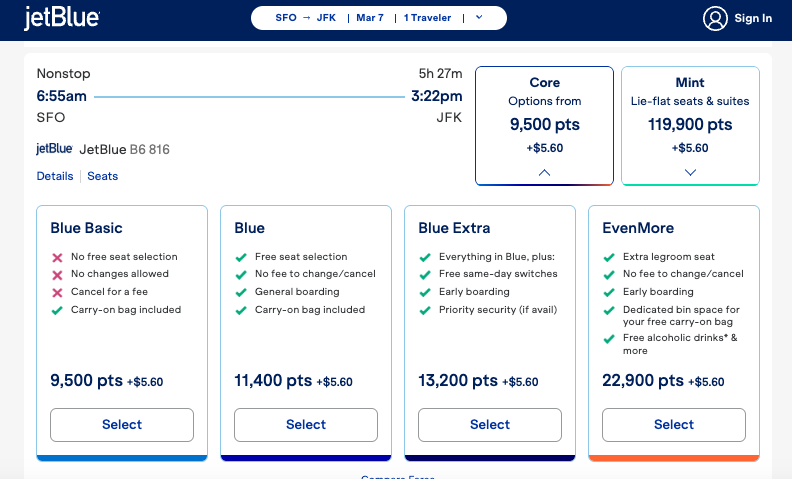
Task: Click the Nonstop label
Action: (x=63, y=74)
